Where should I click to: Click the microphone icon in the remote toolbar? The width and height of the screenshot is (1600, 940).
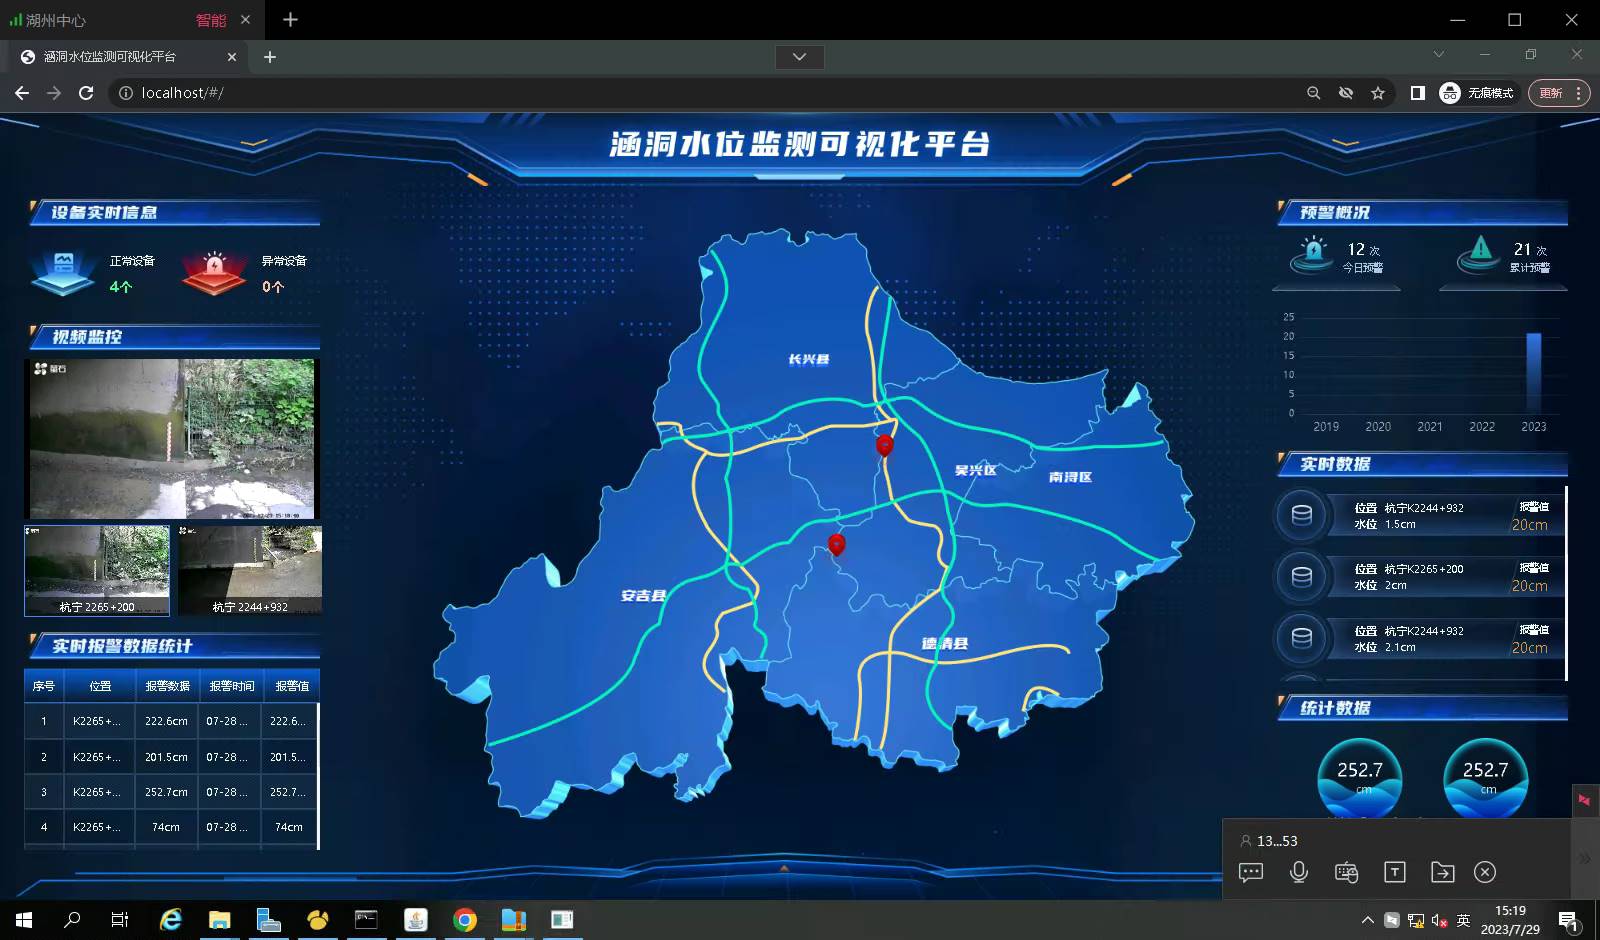click(x=1298, y=872)
